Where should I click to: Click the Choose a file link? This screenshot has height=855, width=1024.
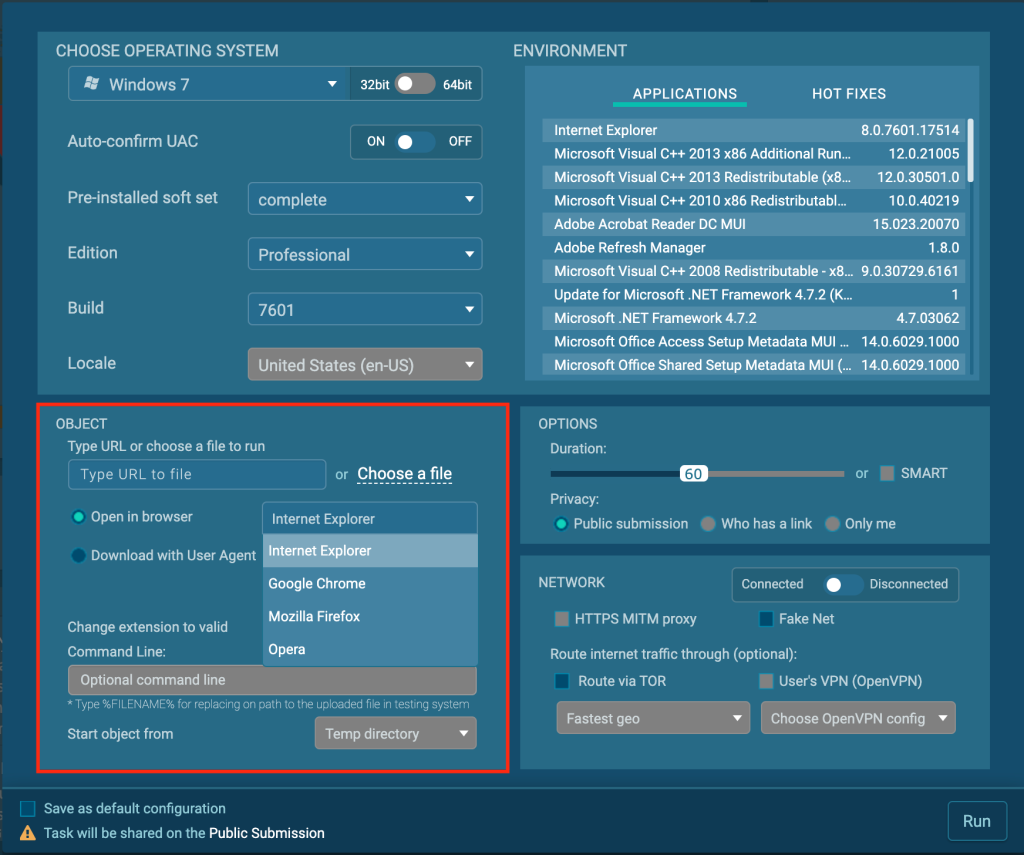[404, 474]
